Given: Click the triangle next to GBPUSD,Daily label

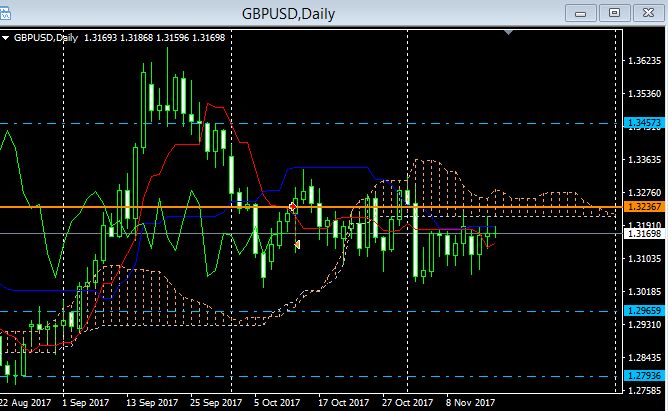Looking at the screenshot, I should click(x=6, y=38).
